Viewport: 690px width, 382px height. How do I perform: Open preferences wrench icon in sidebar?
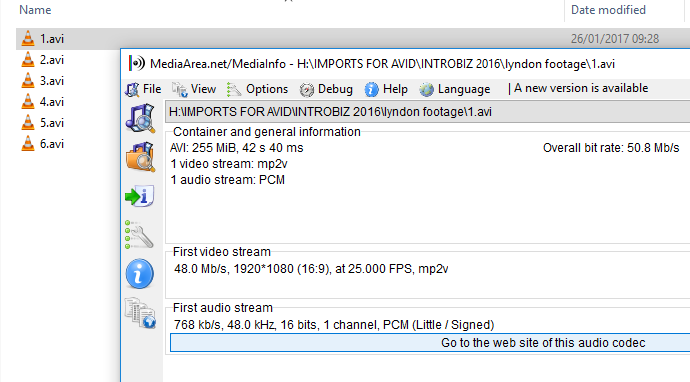coord(139,235)
